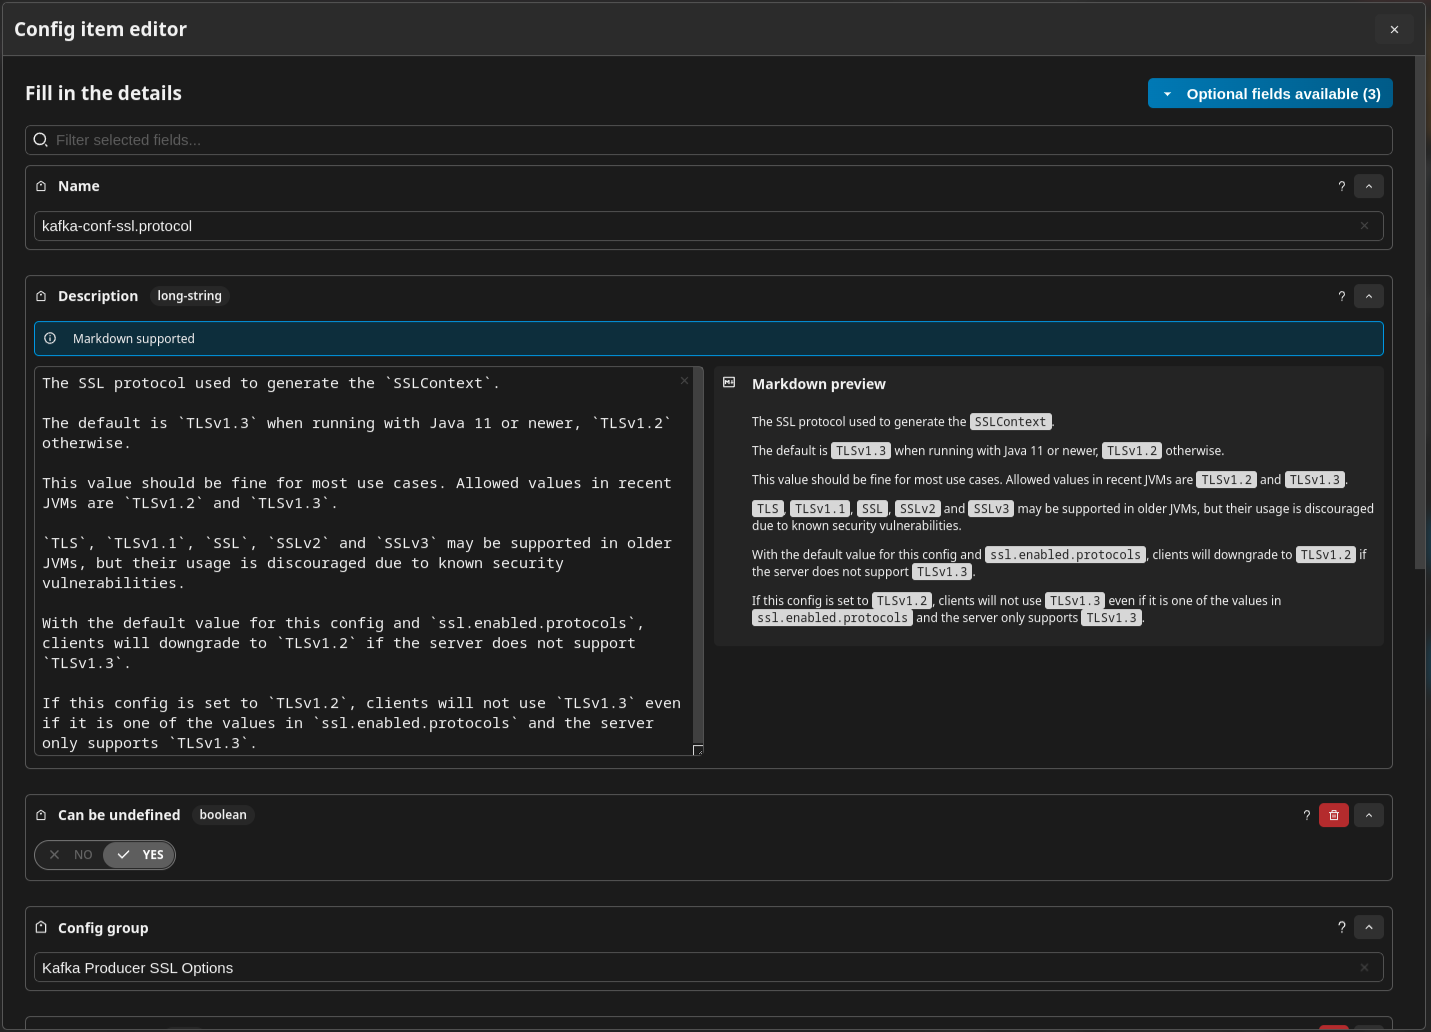Viewport: 1431px width, 1032px height.
Task: Click the lock icon next to Config group
Action: 41,927
